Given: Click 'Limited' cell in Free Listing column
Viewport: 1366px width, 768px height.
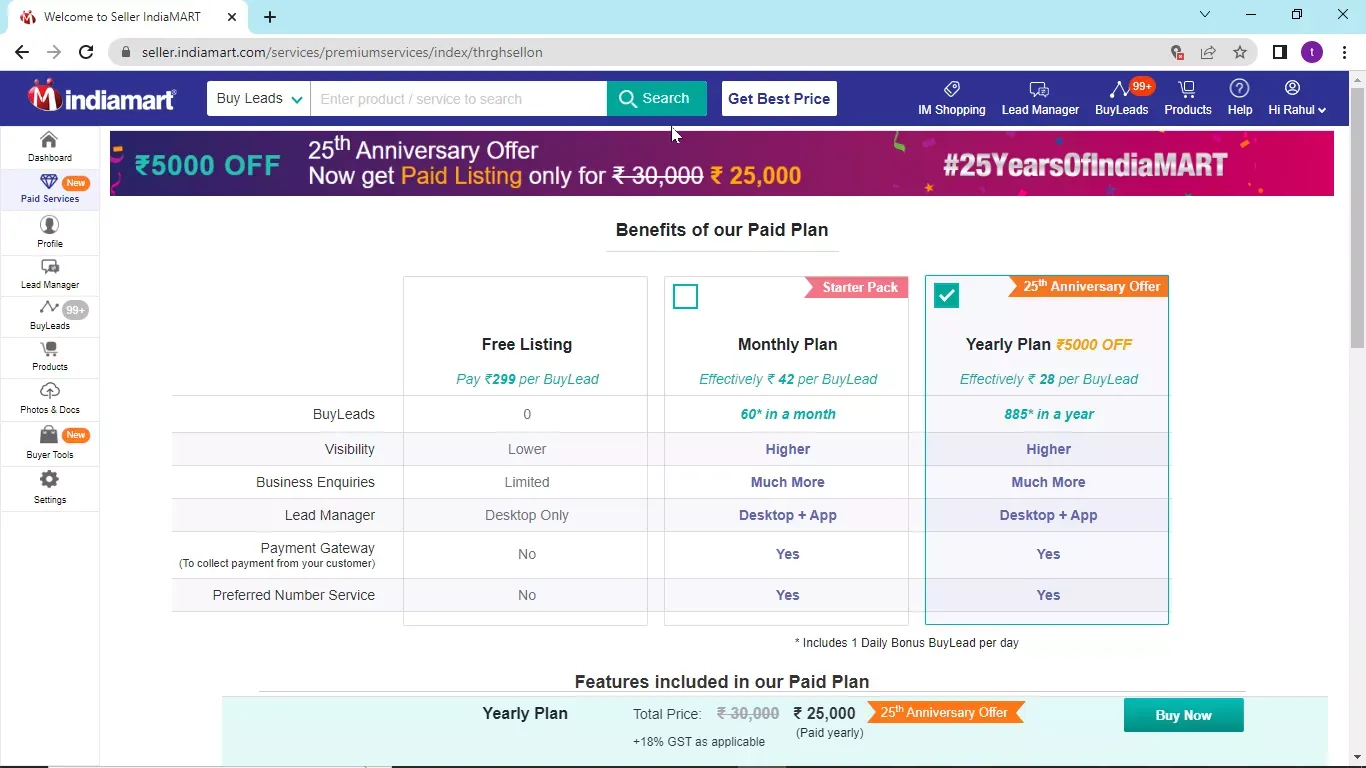Looking at the screenshot, I should tap(526, 482).
